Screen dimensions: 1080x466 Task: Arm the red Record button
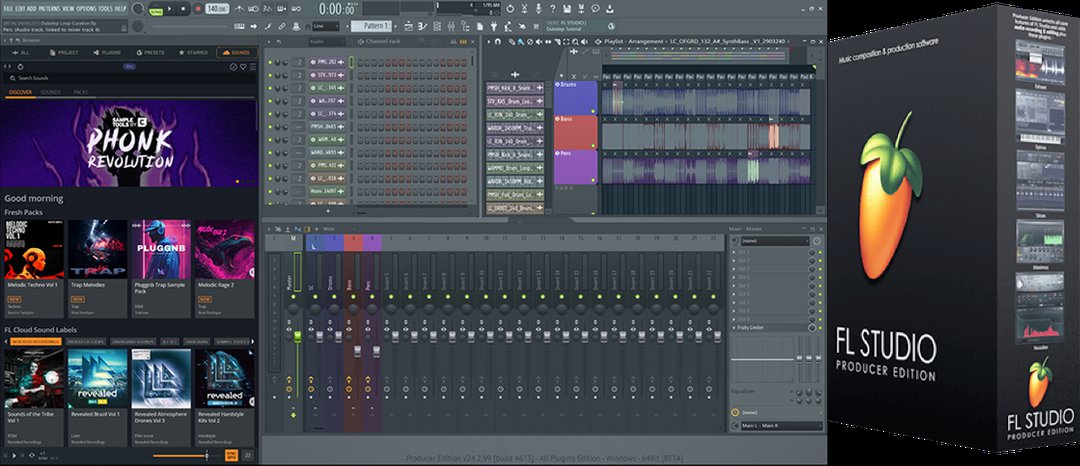pos(198,9)
